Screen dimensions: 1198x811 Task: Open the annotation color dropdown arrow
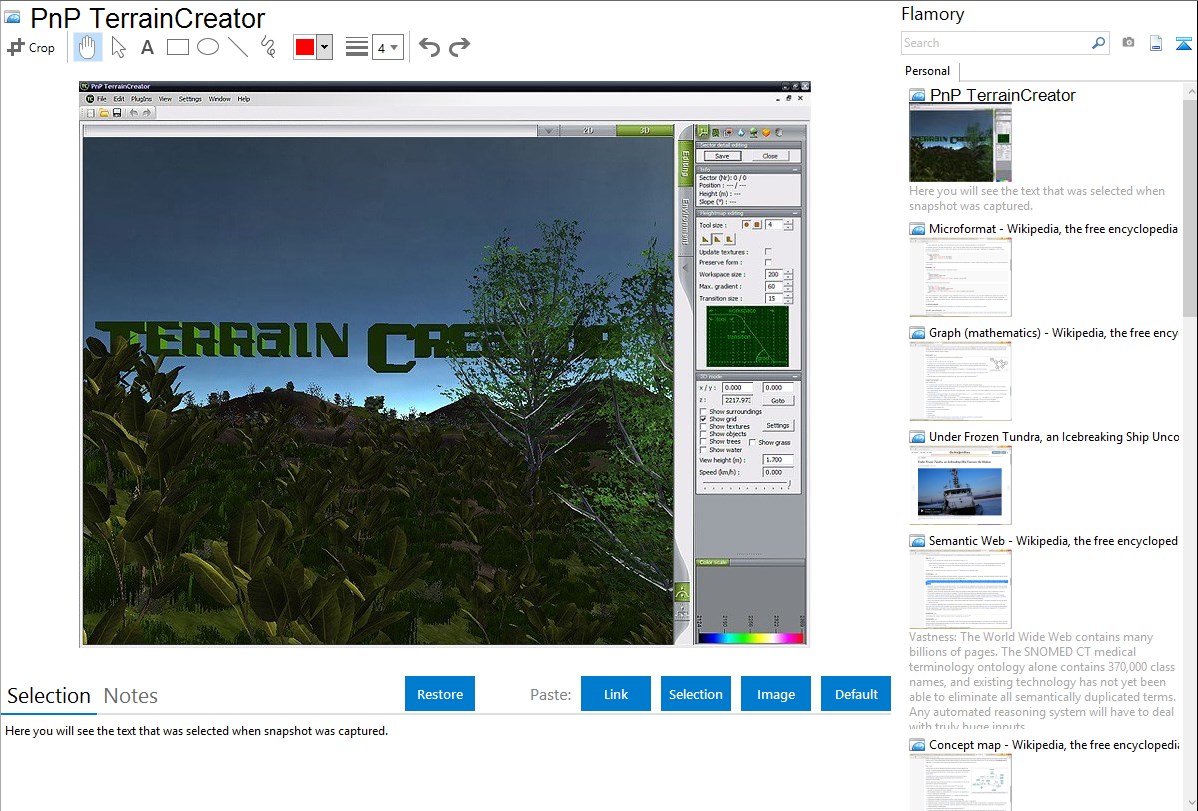[x=325, y=47]
